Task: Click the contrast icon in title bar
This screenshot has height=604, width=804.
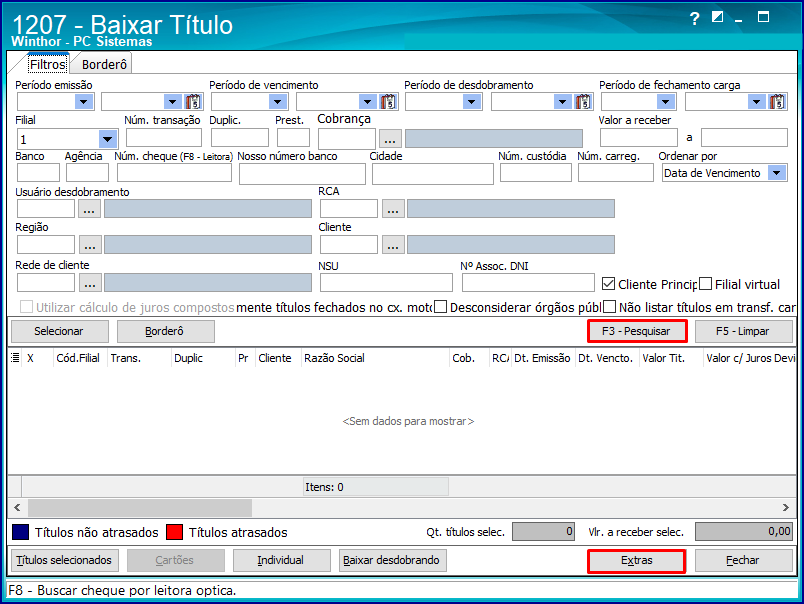Action: tap(717, 17)
